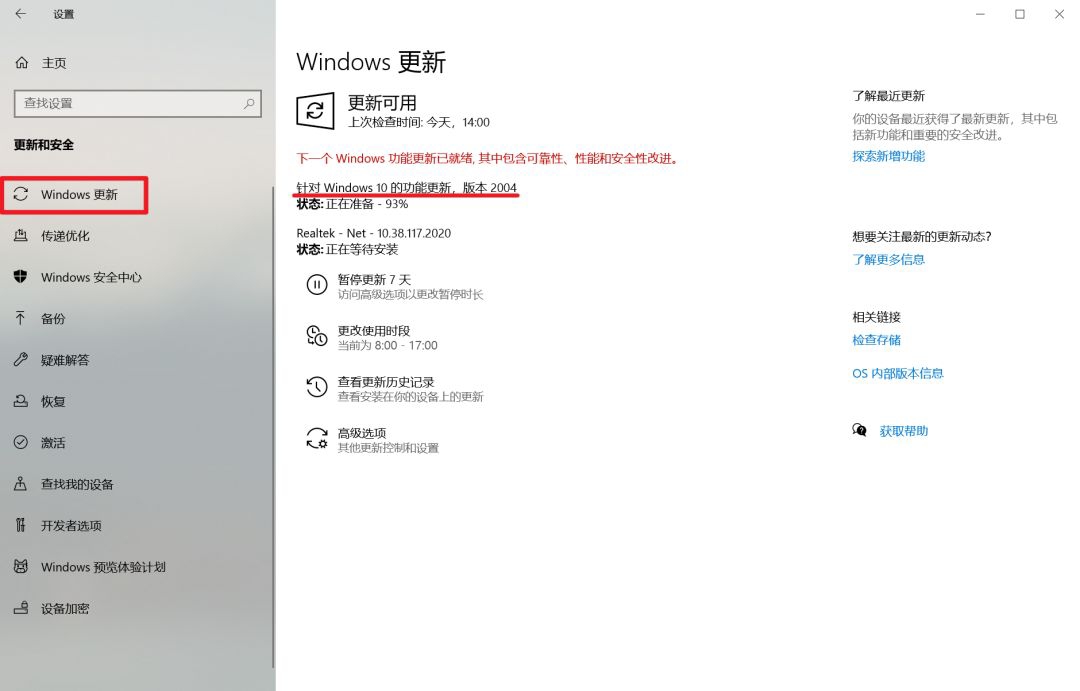进入开发者选项页面
This screenshot has width=1080, height=691.
70,525
